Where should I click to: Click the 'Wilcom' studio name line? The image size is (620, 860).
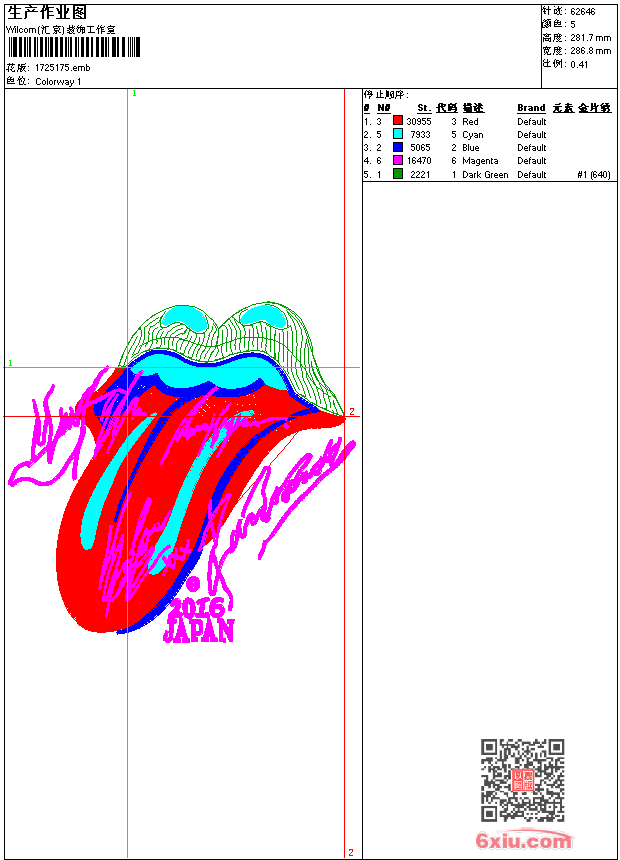tap(61, 30)
